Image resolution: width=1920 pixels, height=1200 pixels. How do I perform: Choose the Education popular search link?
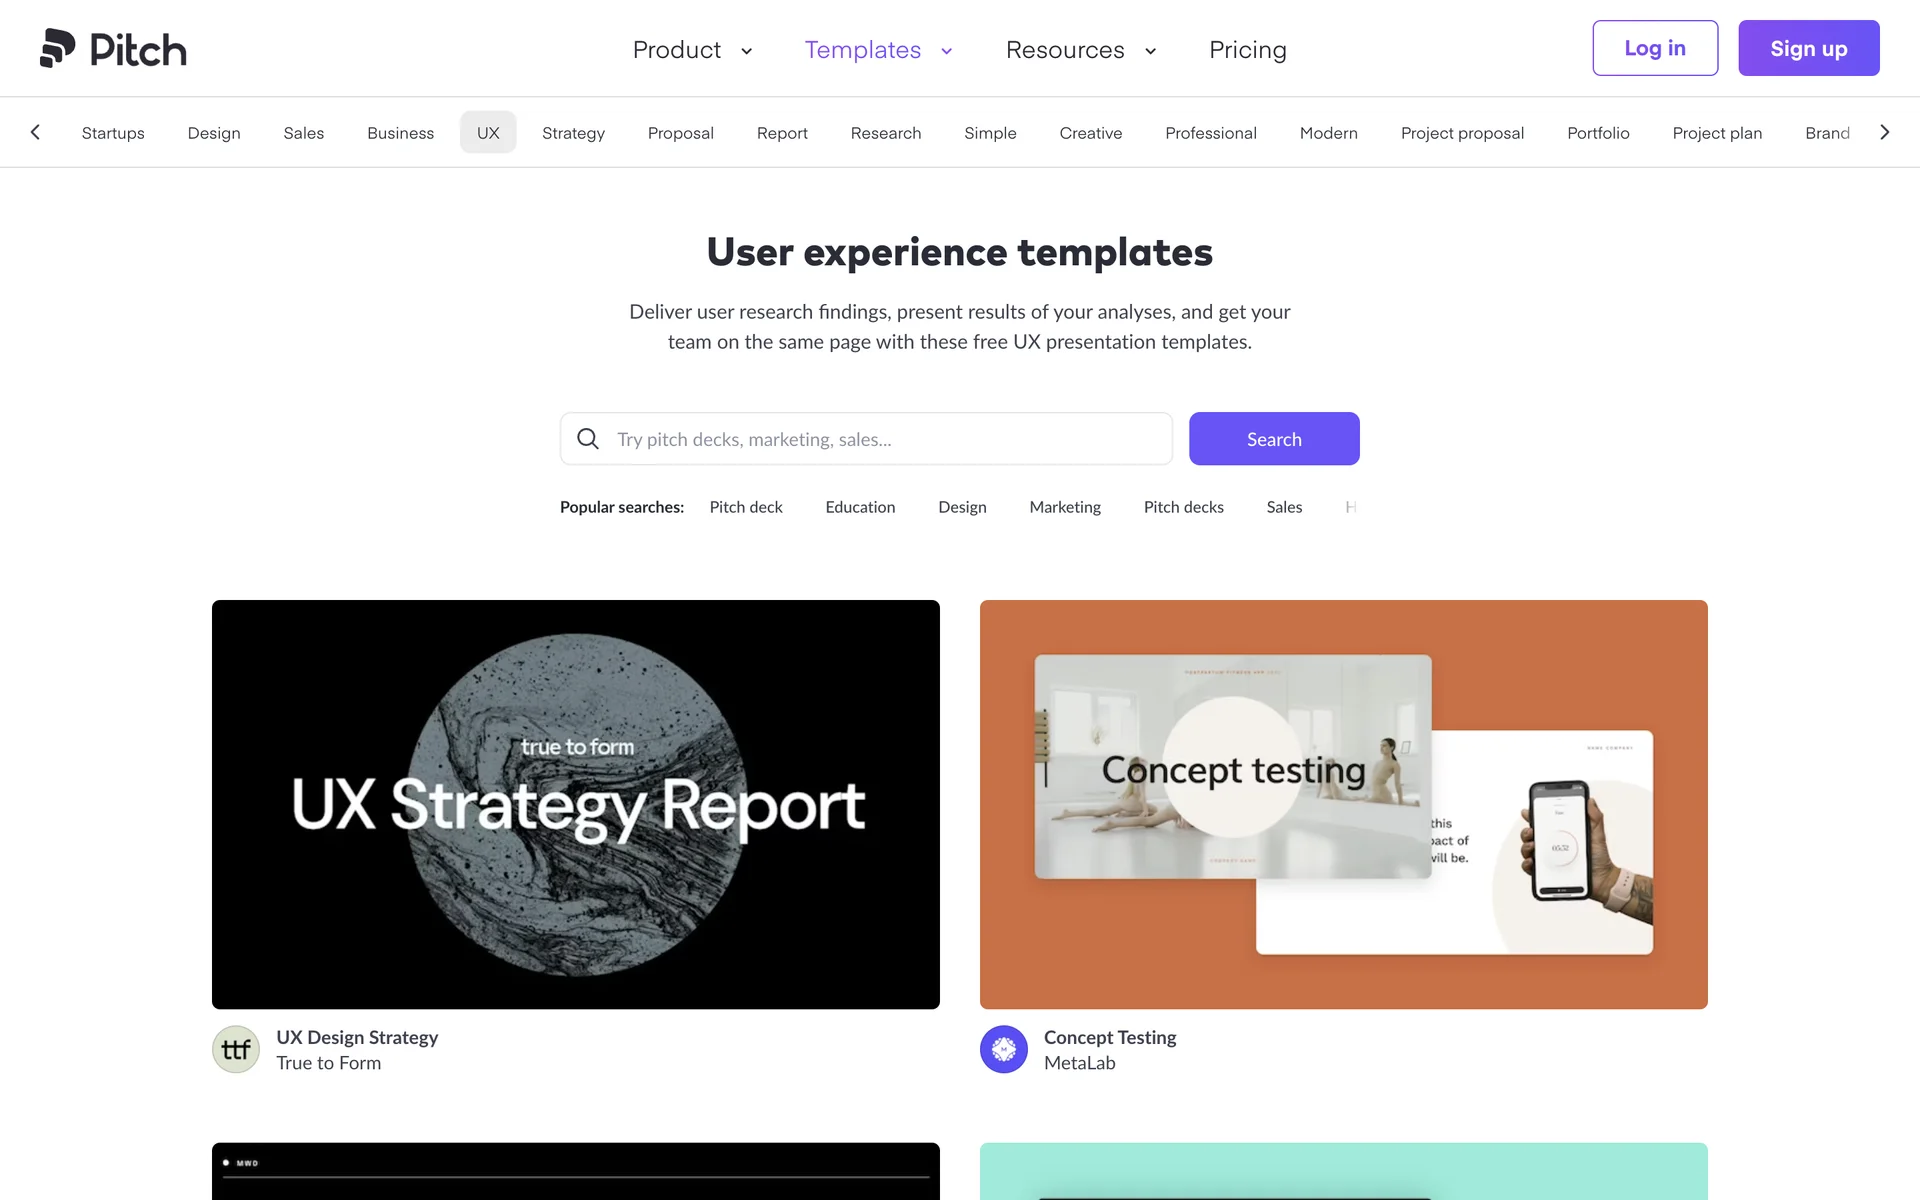point(860,507)
